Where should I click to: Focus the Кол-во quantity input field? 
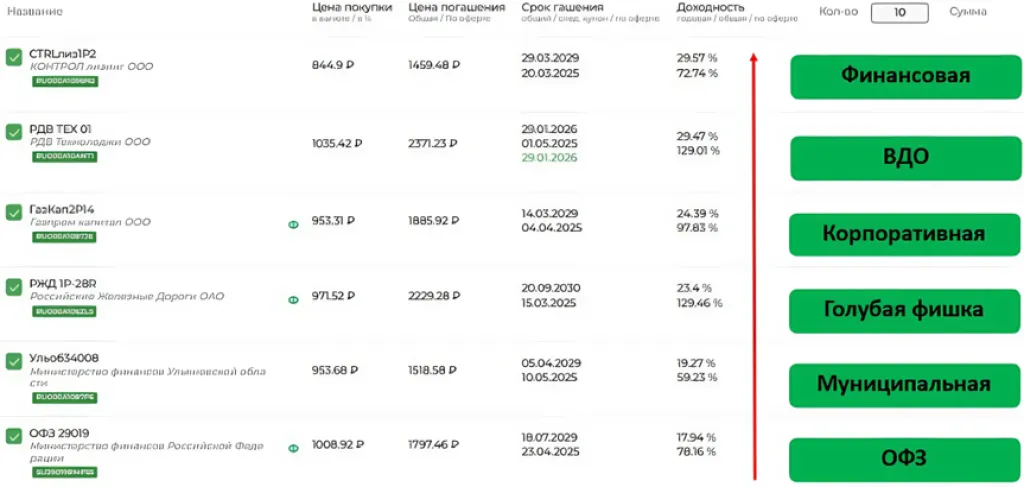pos(900,12)
